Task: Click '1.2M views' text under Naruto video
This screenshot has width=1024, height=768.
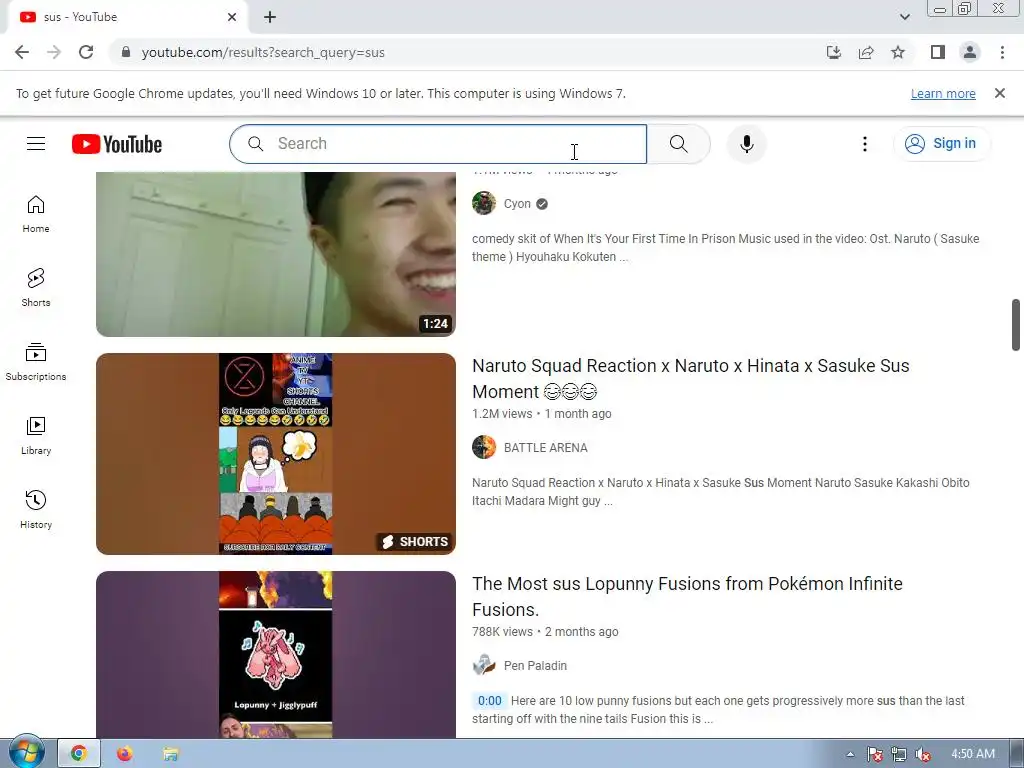Action: pyautogui.click(x=502, y=413)
